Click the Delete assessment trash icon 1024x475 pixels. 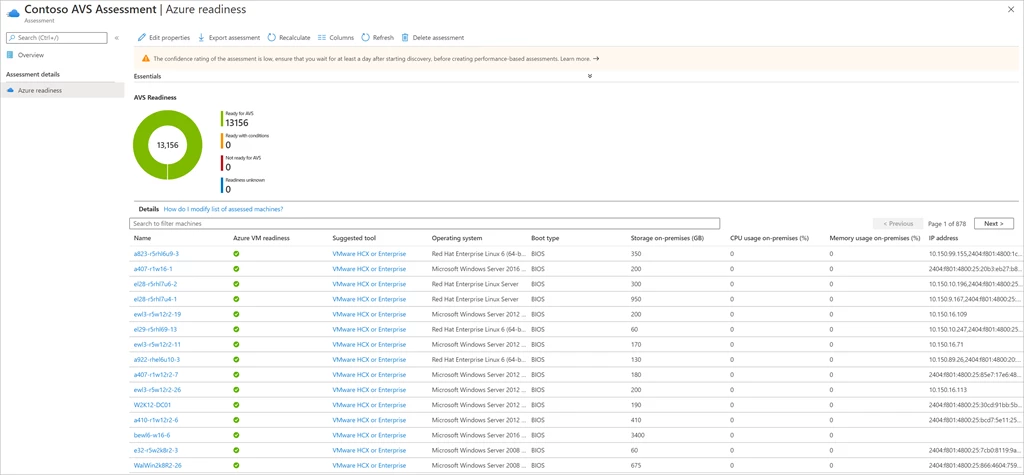tap(406, 38)
